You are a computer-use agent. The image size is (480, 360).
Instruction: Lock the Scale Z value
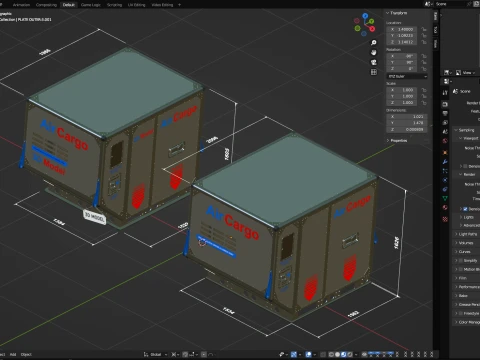[424, 103]
